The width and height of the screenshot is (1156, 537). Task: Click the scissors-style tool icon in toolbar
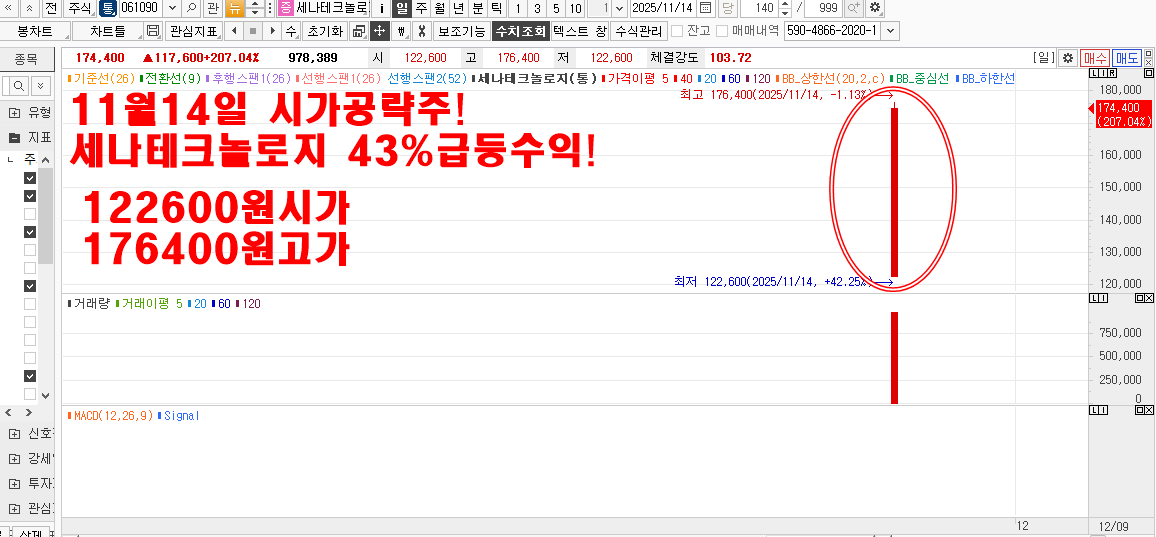(422, 31)
